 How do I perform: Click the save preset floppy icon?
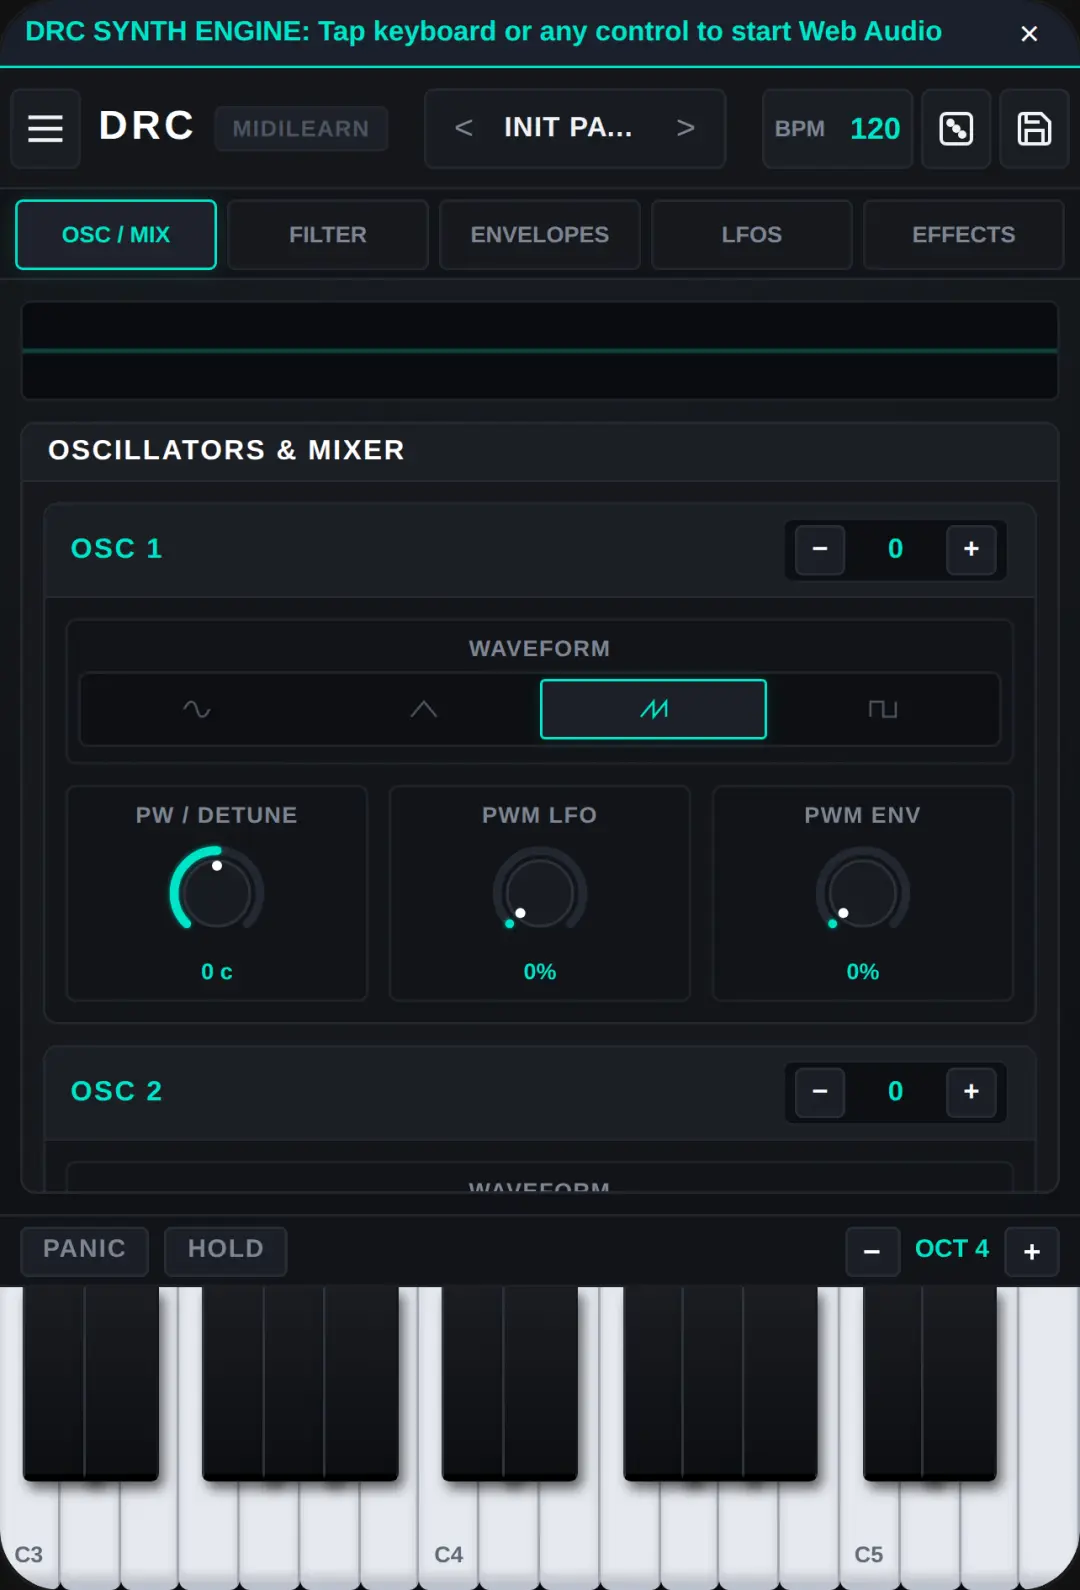click(1034, 128)
